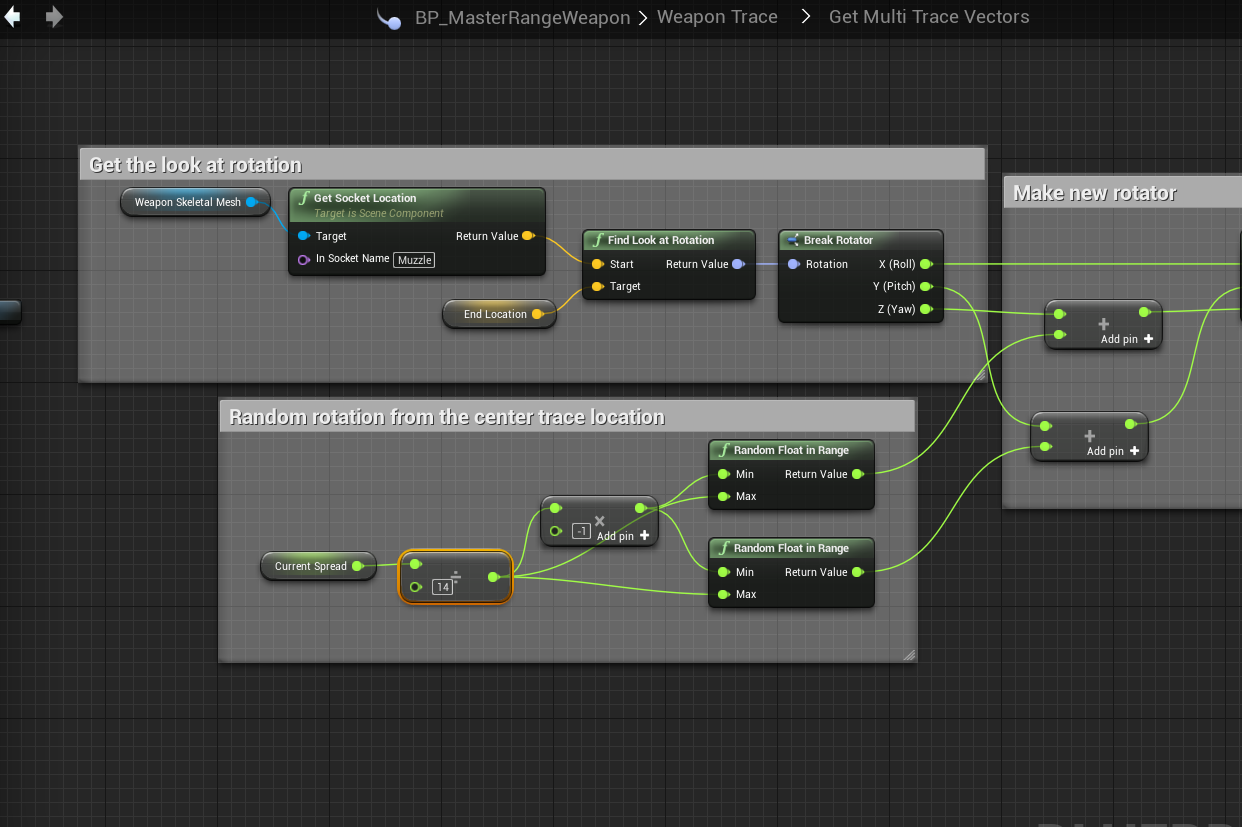Image resolution: width=1242 pixels, height=827 pixels.
Task: Click the blueprint icon beside BP_MasterRangeWeapon
Action: [x=389, y=18]
